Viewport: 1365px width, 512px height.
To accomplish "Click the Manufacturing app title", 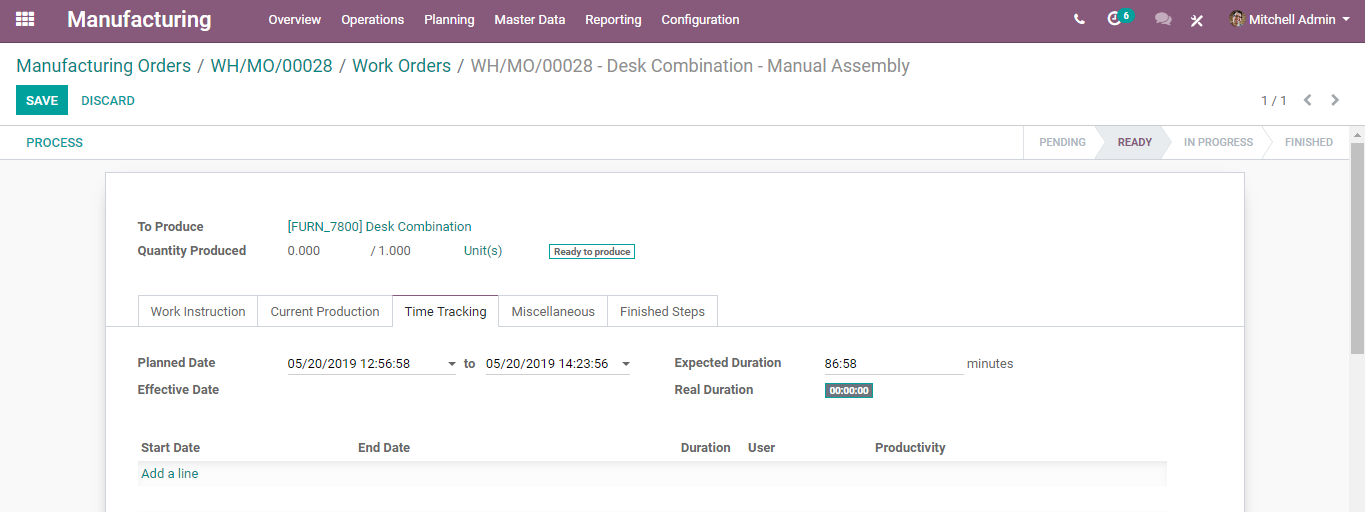I will [139, 19].
